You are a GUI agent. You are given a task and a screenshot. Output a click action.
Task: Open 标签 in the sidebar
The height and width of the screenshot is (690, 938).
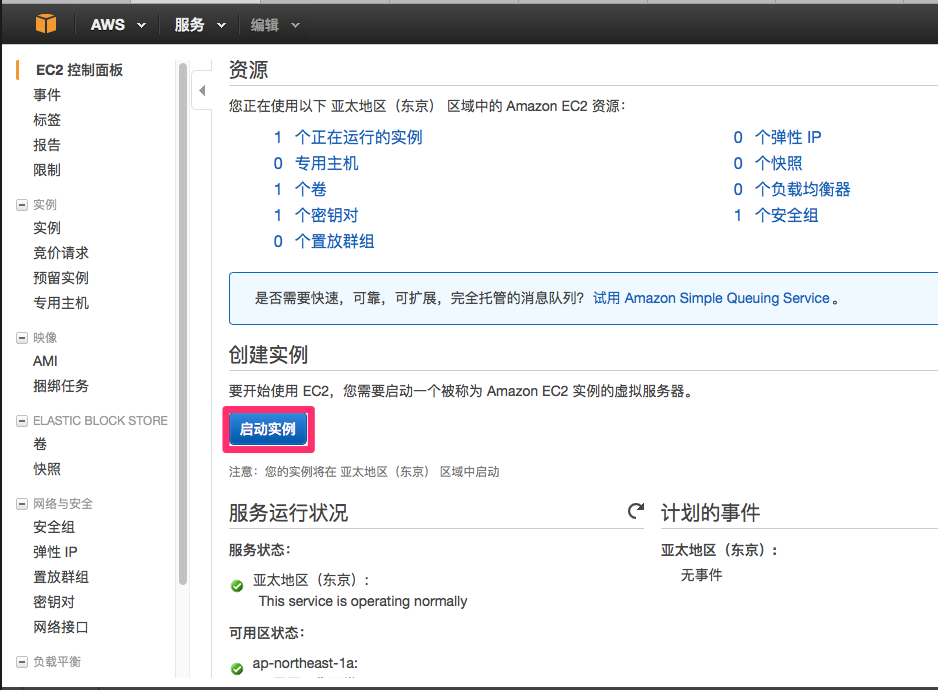pyautogui.click(x=47, y=120)
